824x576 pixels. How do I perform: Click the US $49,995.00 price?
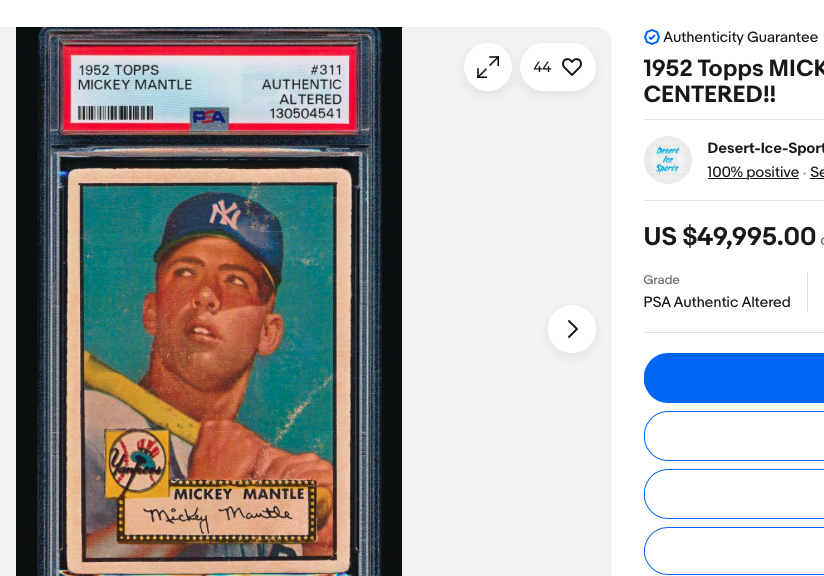coord(729,236)
